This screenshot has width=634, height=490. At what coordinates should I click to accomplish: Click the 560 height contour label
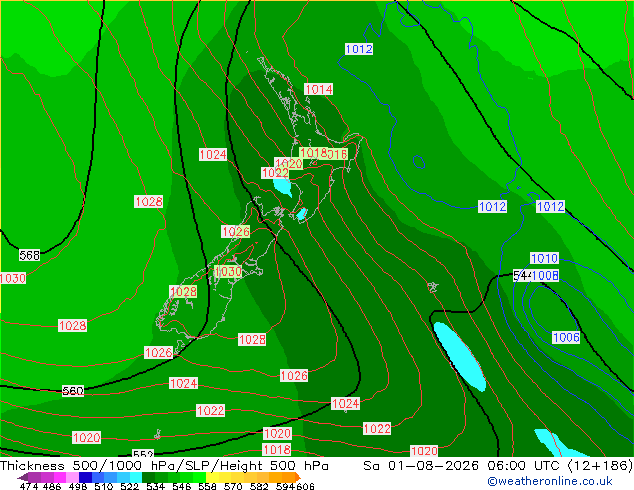click(x=73, y=391)
